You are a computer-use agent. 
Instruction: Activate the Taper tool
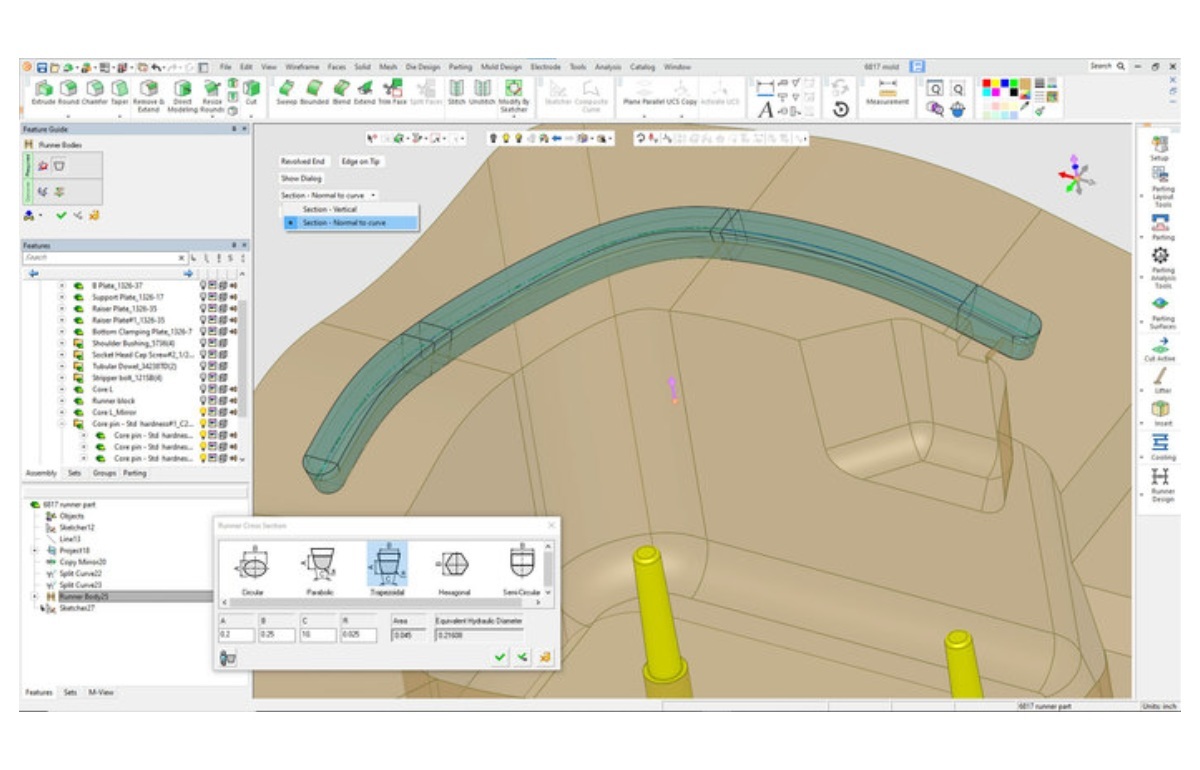(120, 93)
